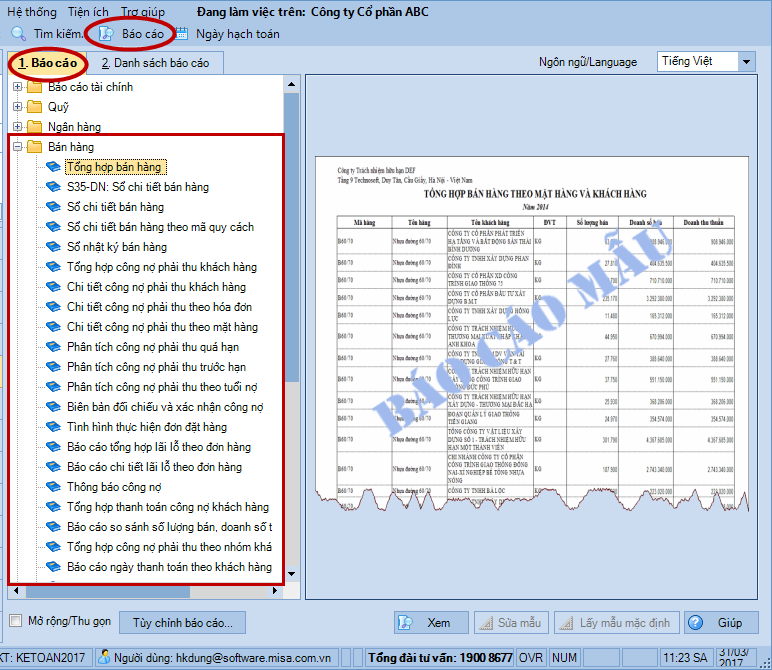Click the Báo cáo tài chính folder icon
Image resolution: width=772 pixels, height=670 pixels.
coord(34,87)
